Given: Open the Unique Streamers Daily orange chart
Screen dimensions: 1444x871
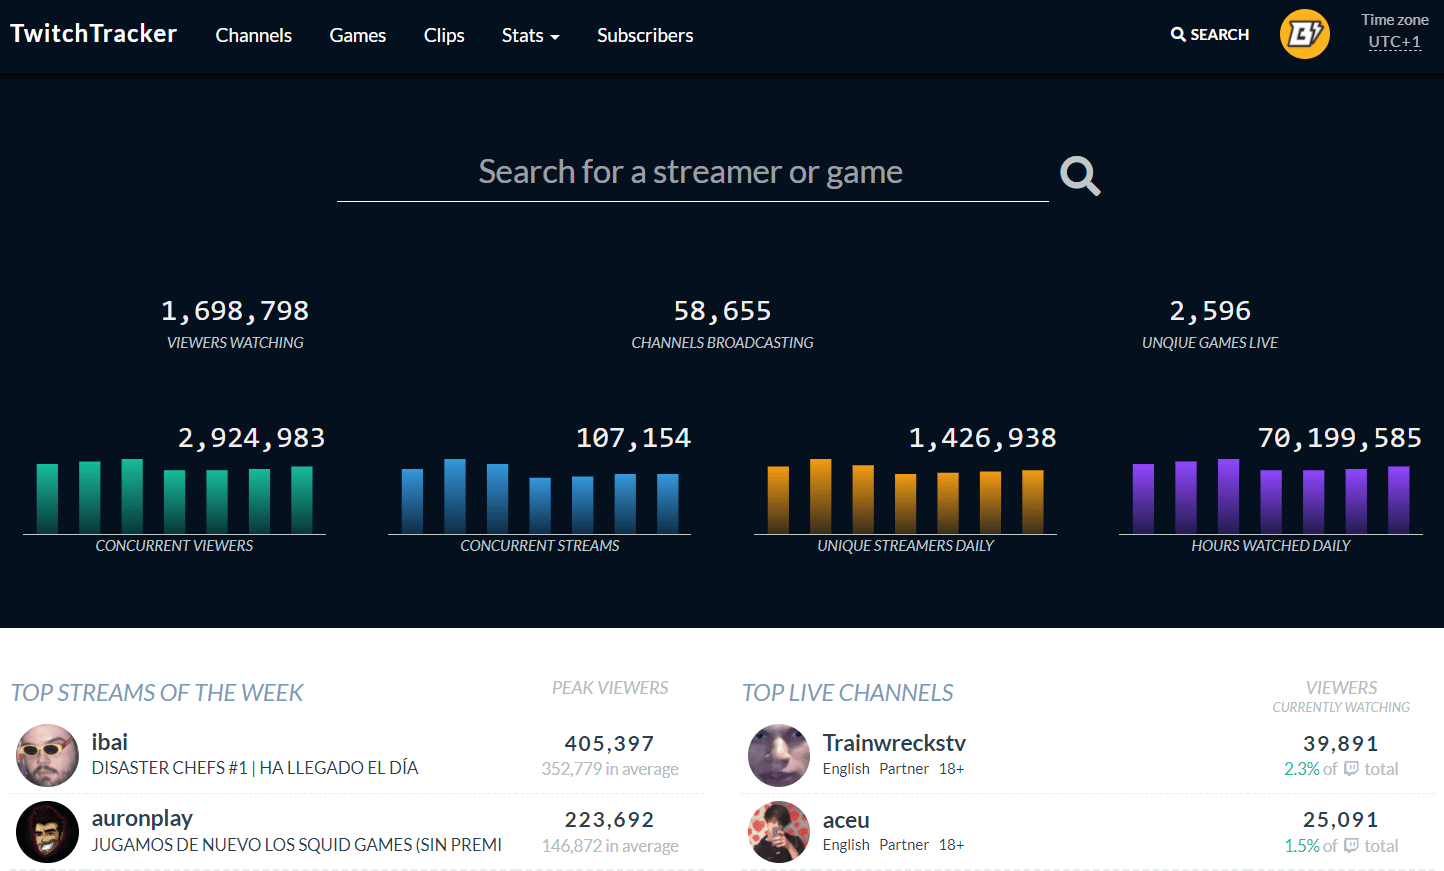Looking at the screenshot, I should [905, 496].
